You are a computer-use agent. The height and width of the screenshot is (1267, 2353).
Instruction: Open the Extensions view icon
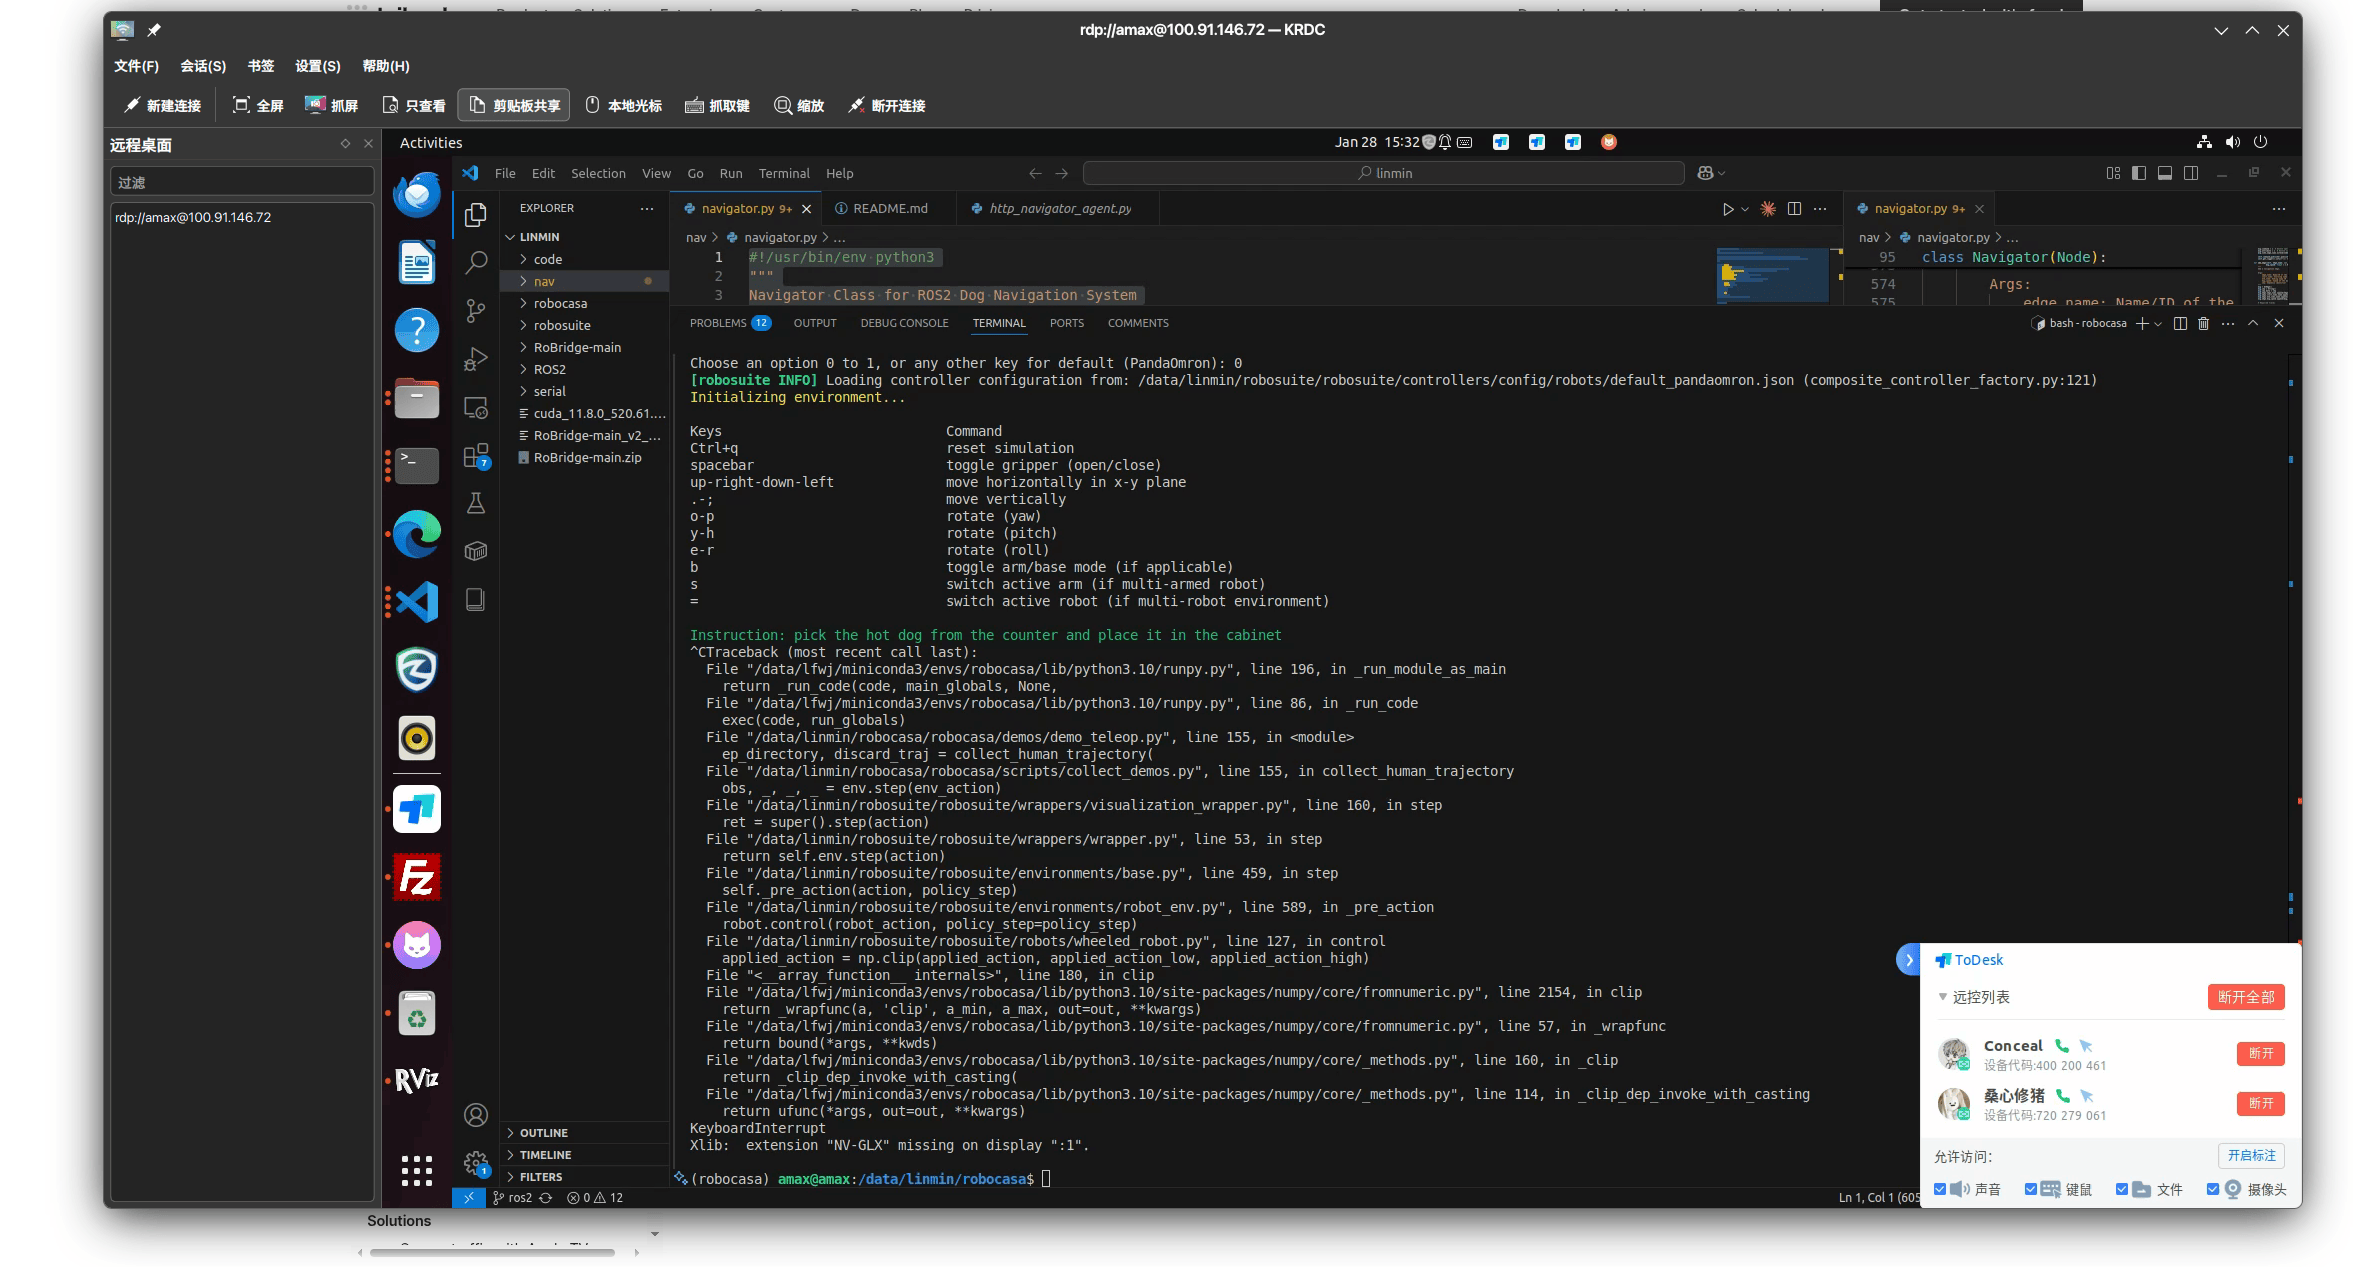point(476,456)
